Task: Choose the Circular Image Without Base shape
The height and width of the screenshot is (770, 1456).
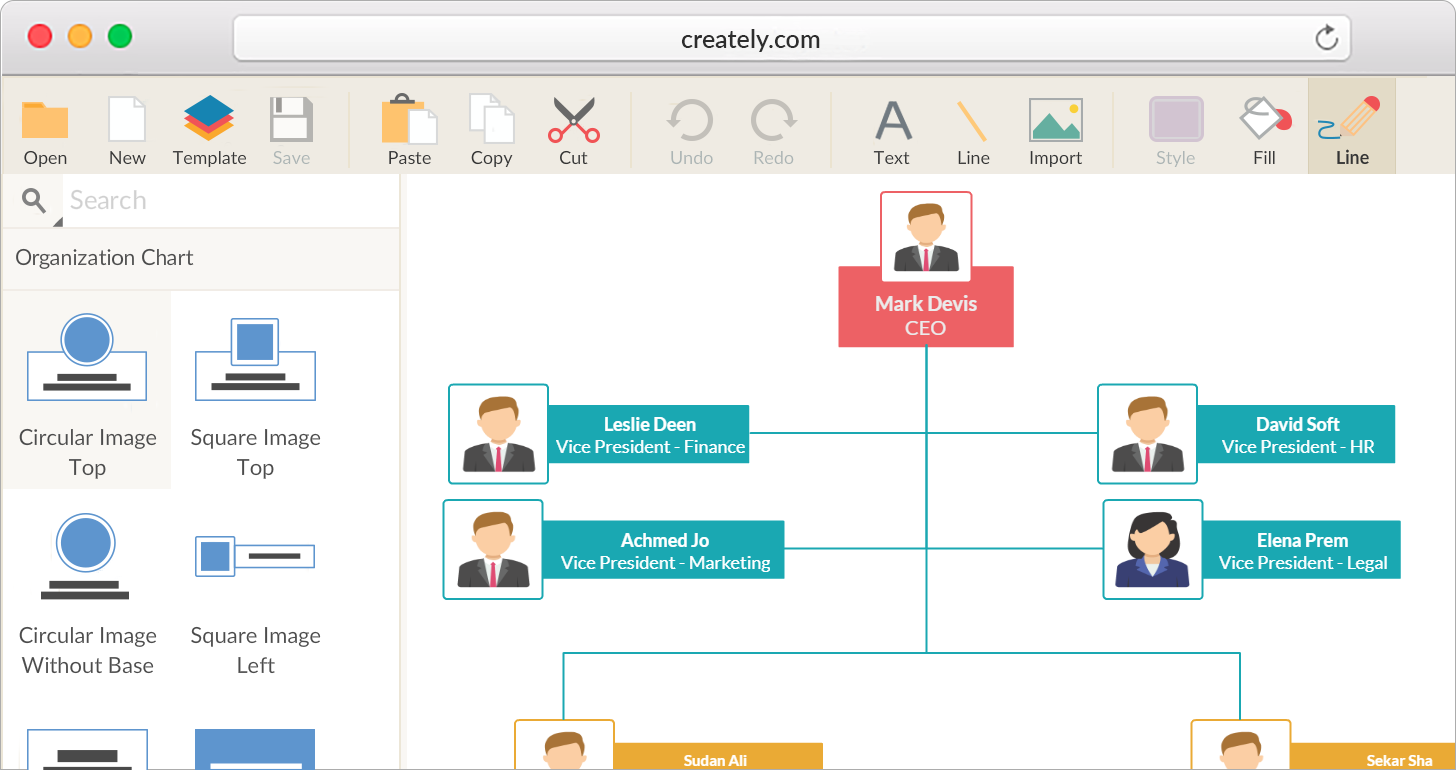Action: pyautogui.click(x=87, y=590)
